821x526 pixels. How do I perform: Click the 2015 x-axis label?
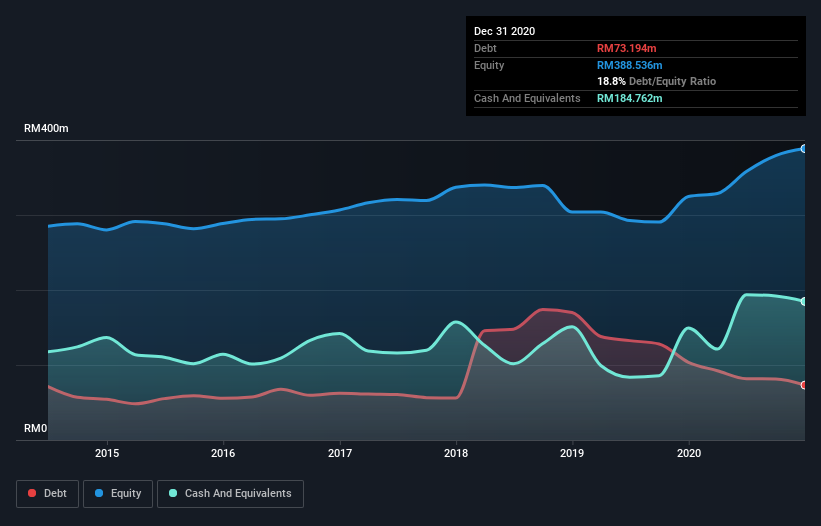(x=107, y=453)
